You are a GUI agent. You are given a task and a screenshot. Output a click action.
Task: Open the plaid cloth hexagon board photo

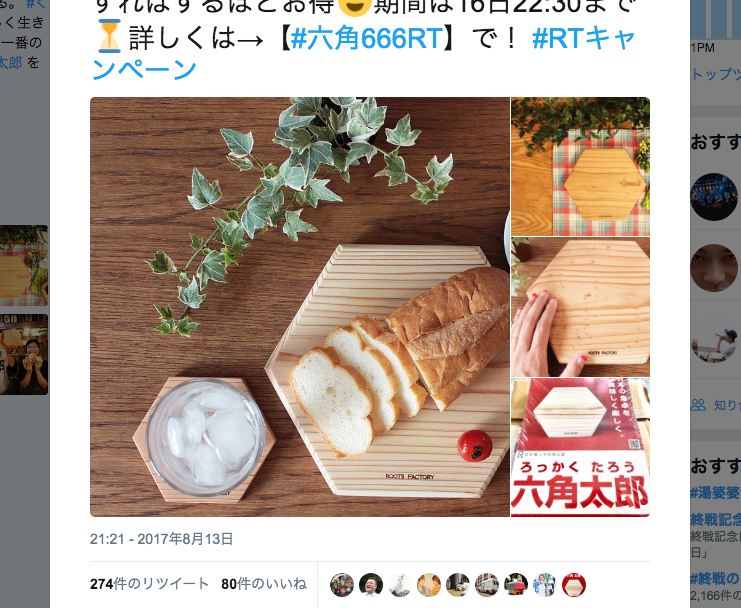pyautogui.click(x=580, y=166)
